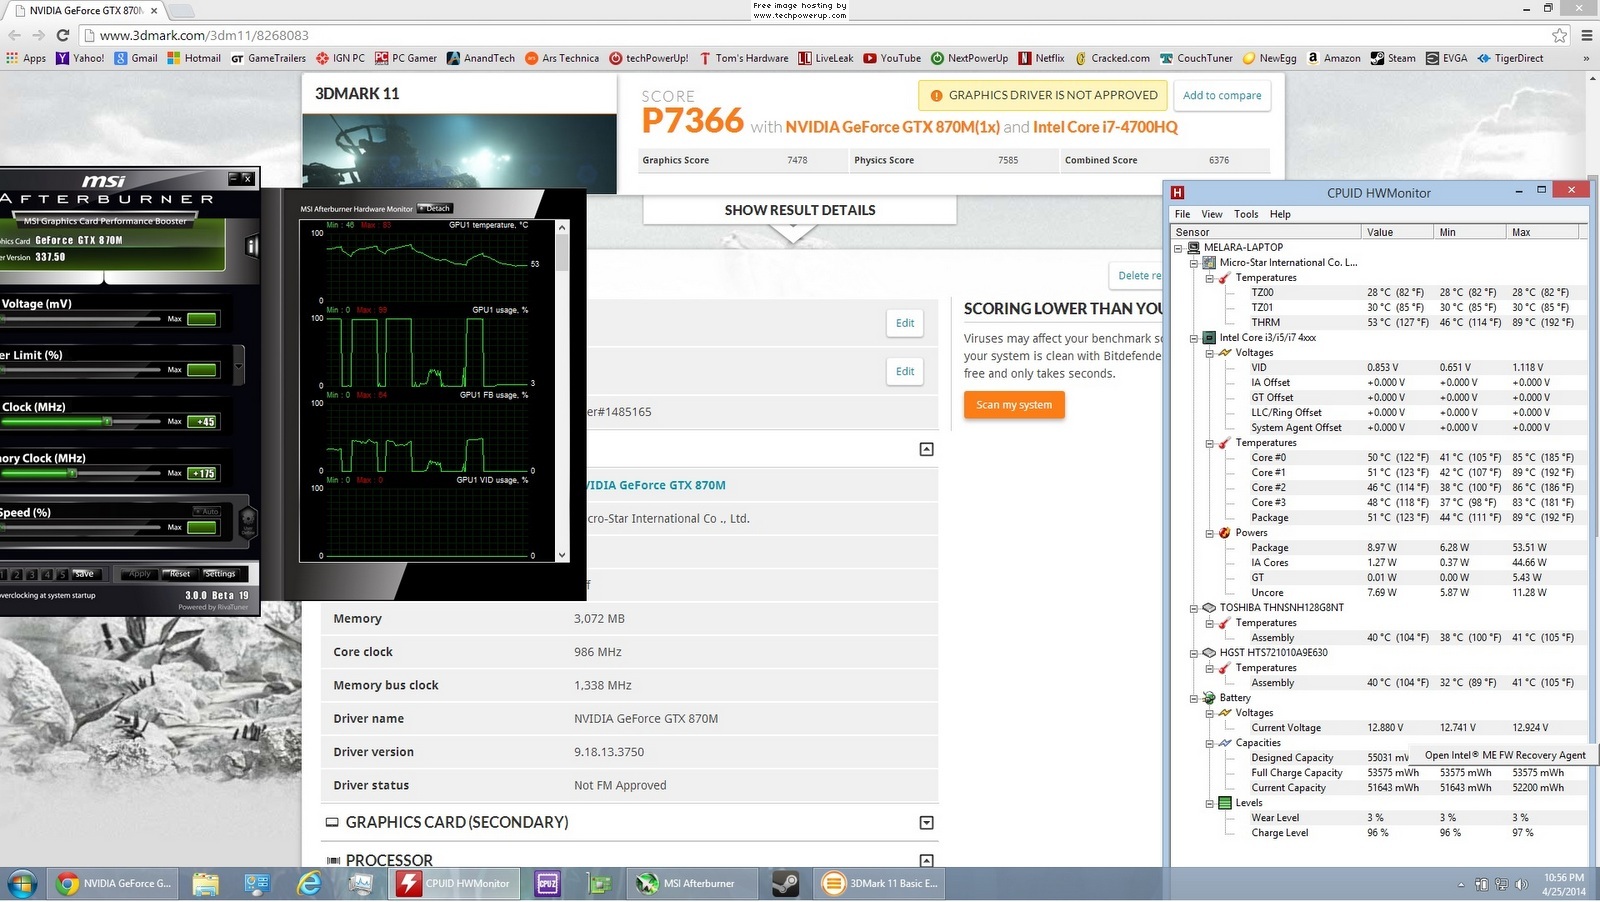Open the Chrome hamburger menu
1600x902 pixels.
pyautogui.click(x=1586, y=35)
